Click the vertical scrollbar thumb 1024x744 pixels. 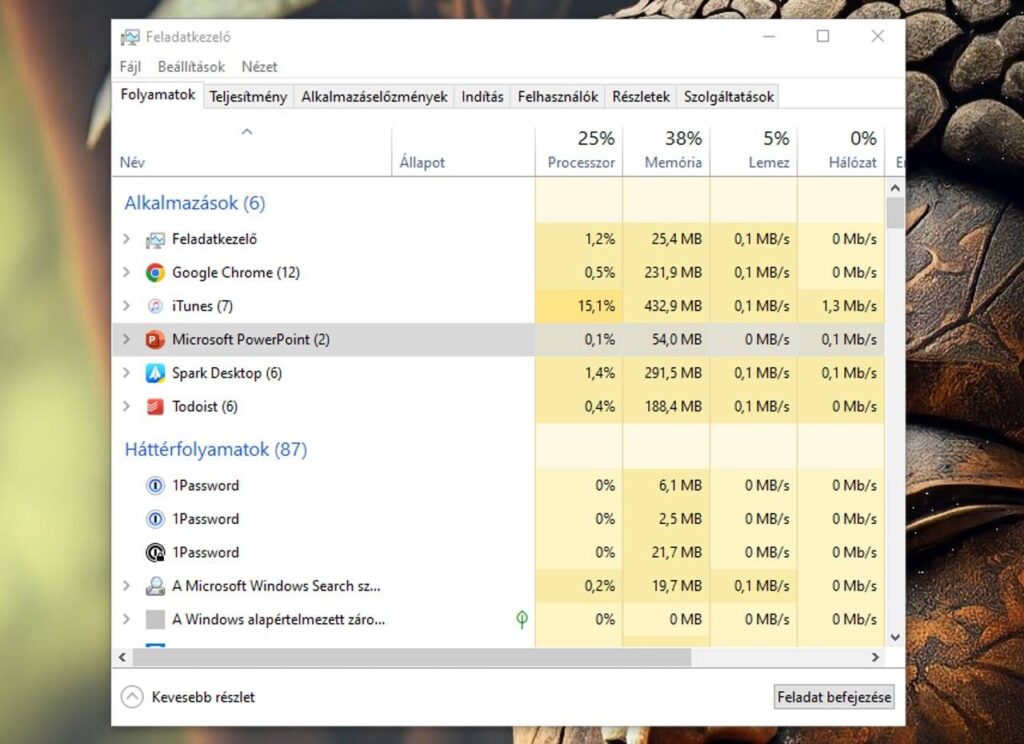(x=895, y=213)
